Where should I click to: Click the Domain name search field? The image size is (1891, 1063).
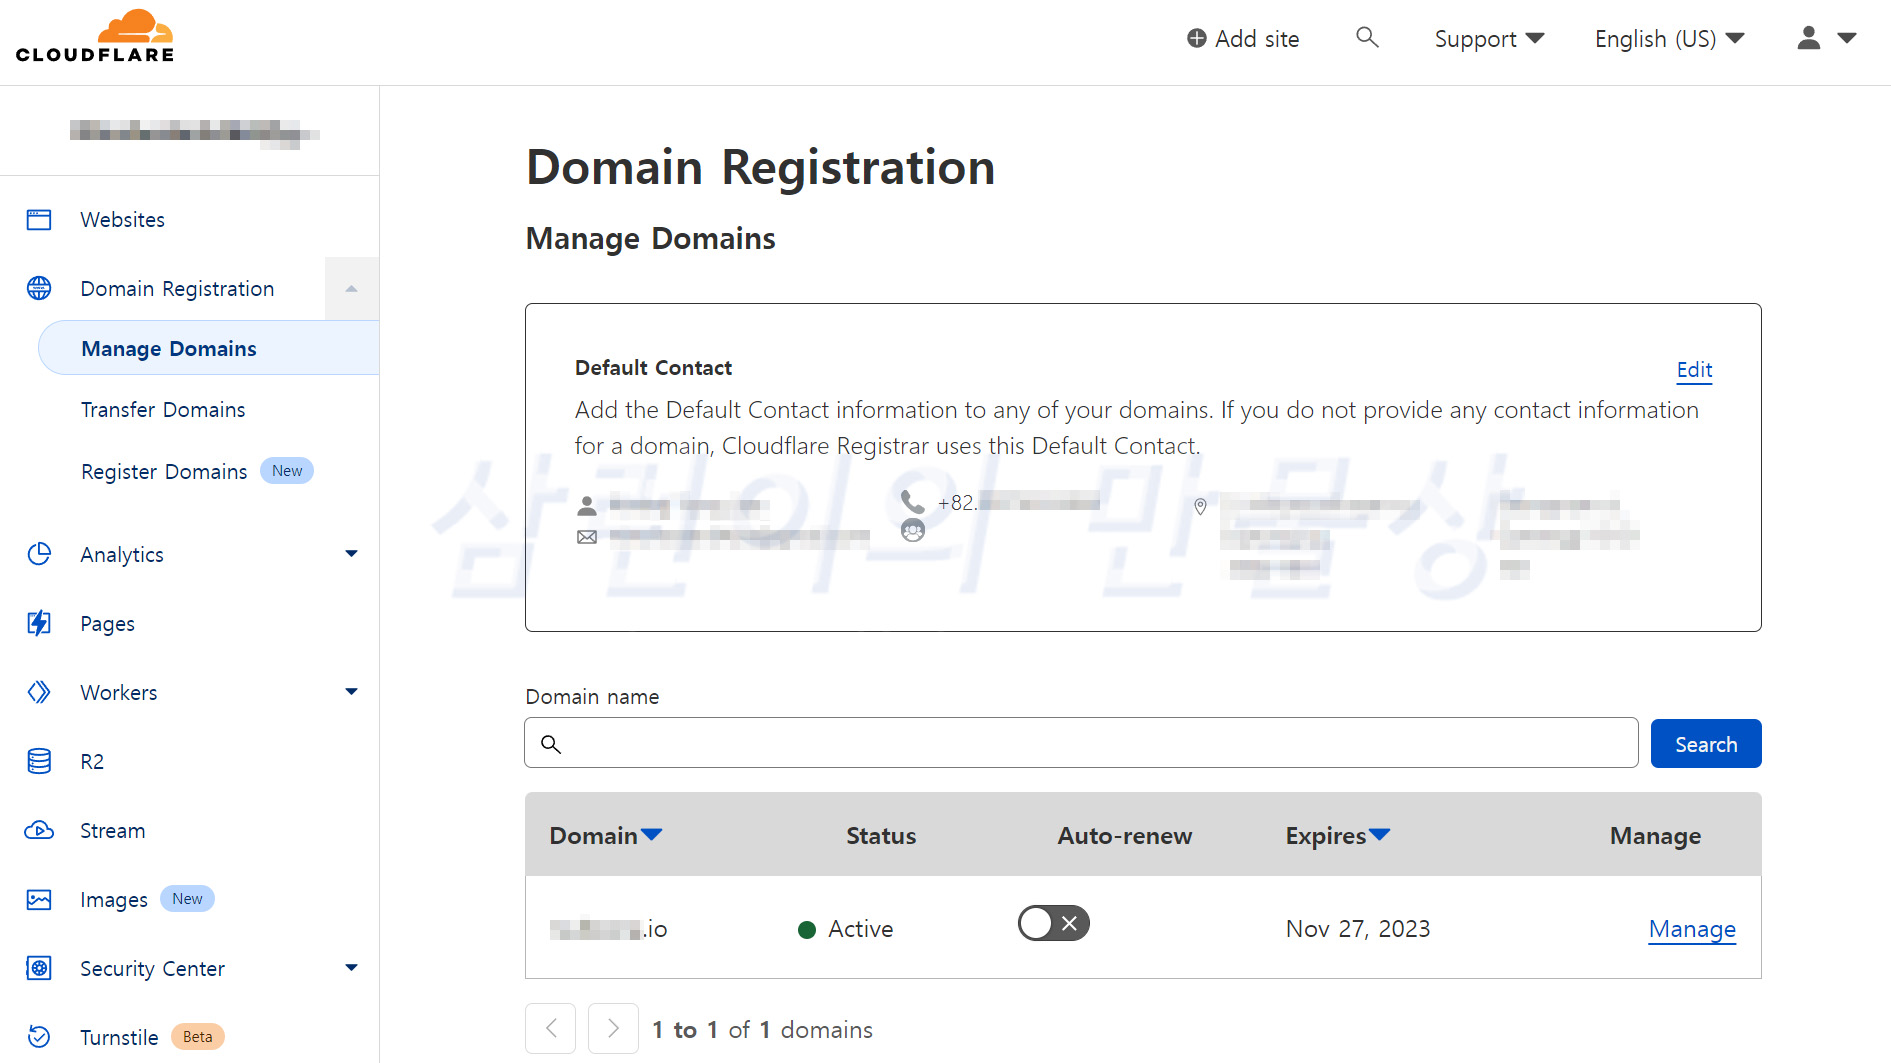(1081, 743)
